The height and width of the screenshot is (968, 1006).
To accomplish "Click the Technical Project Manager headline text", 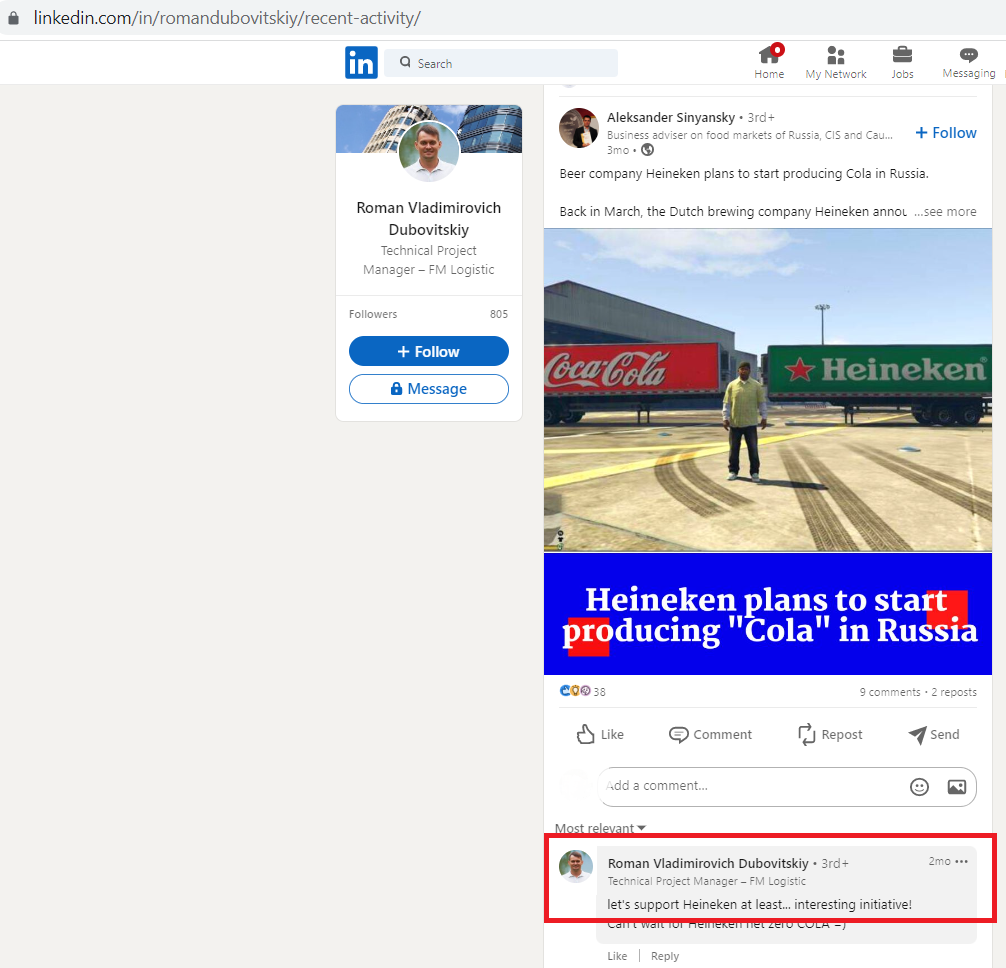I will 429,260.
